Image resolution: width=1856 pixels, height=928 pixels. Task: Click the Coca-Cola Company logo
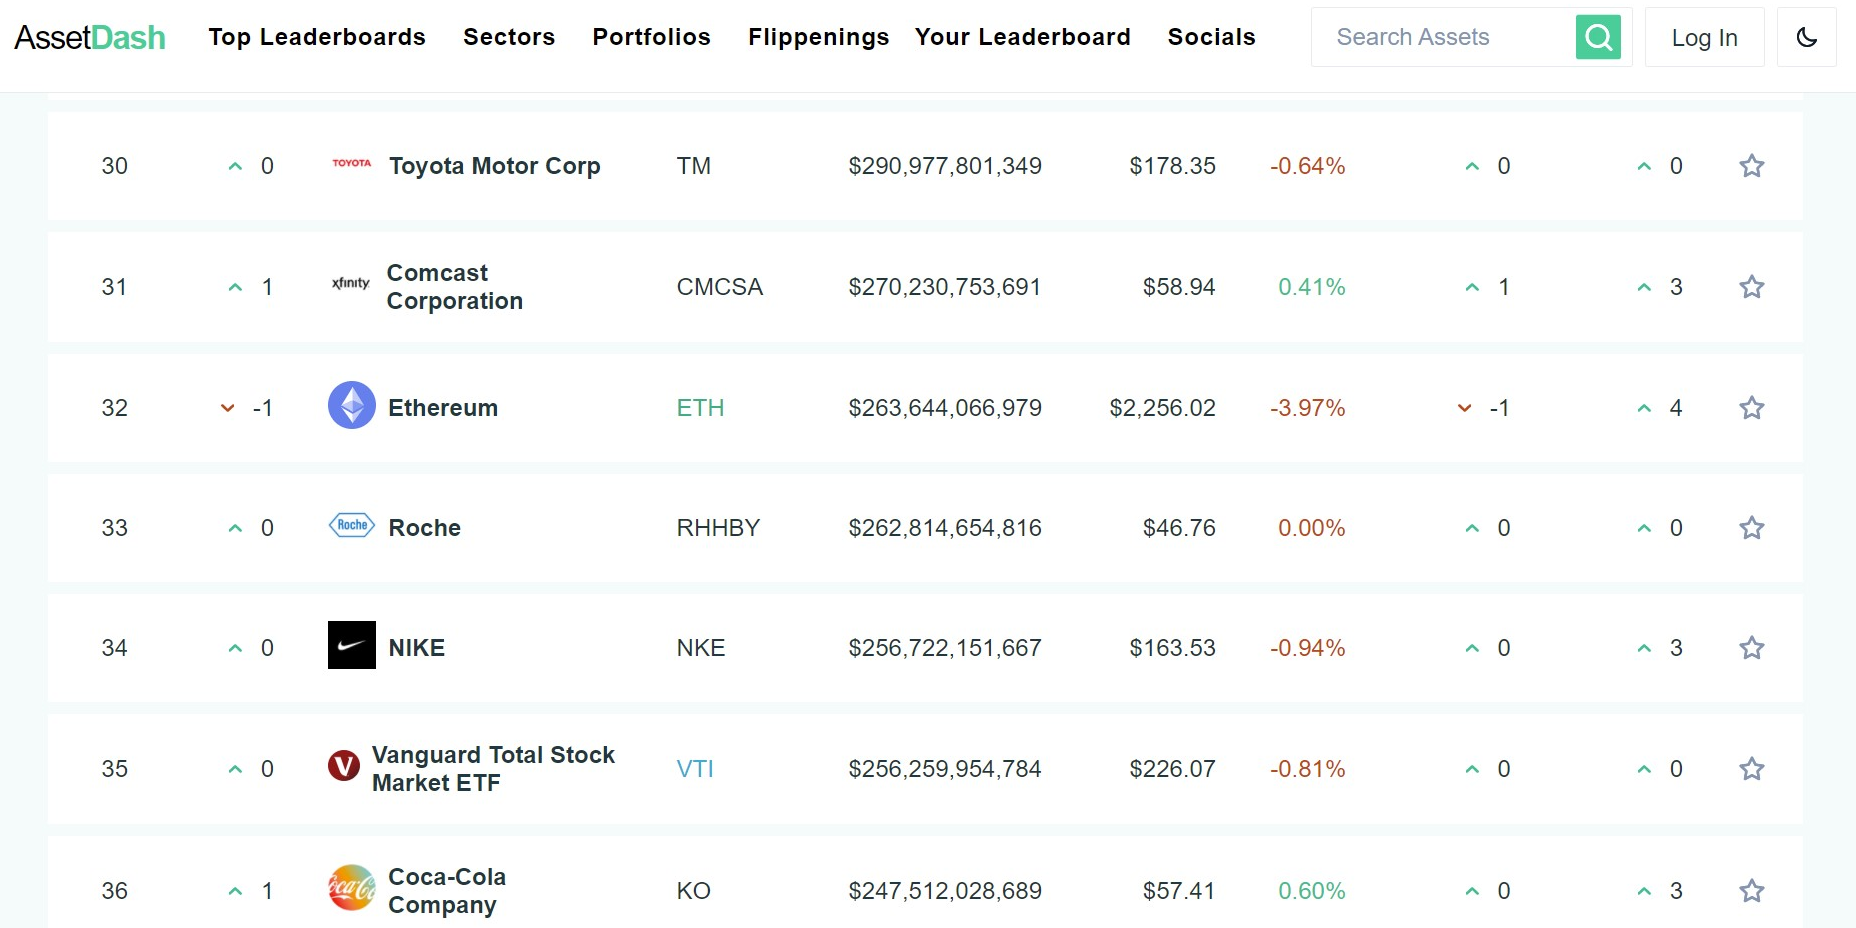pos(352,888)
